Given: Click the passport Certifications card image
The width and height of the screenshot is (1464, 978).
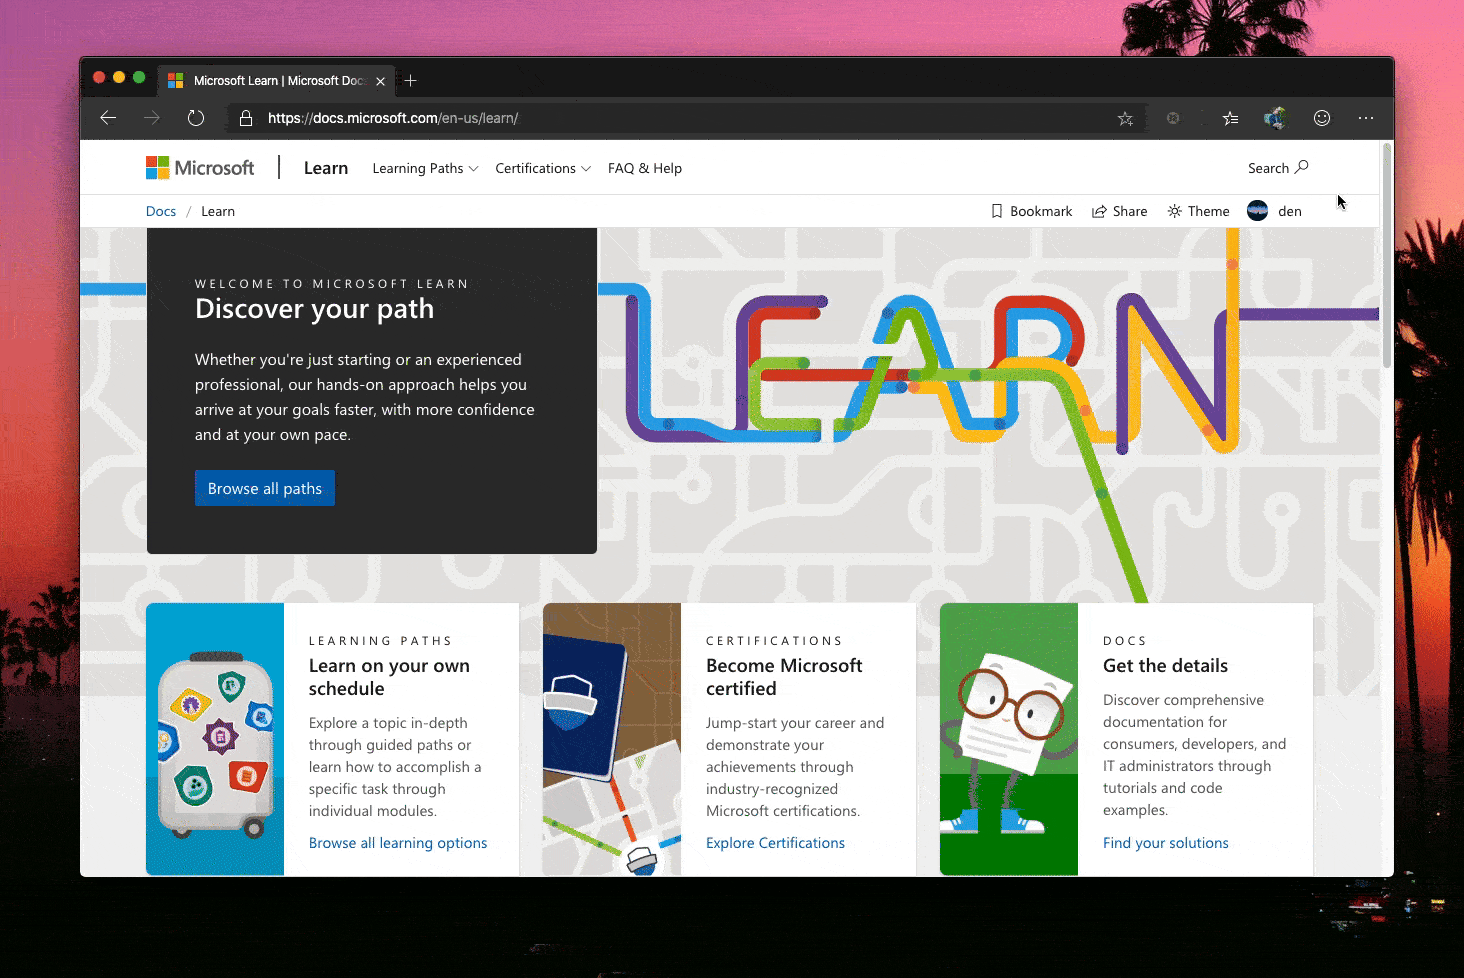Looking at the screenshot, I should point(612,739).
